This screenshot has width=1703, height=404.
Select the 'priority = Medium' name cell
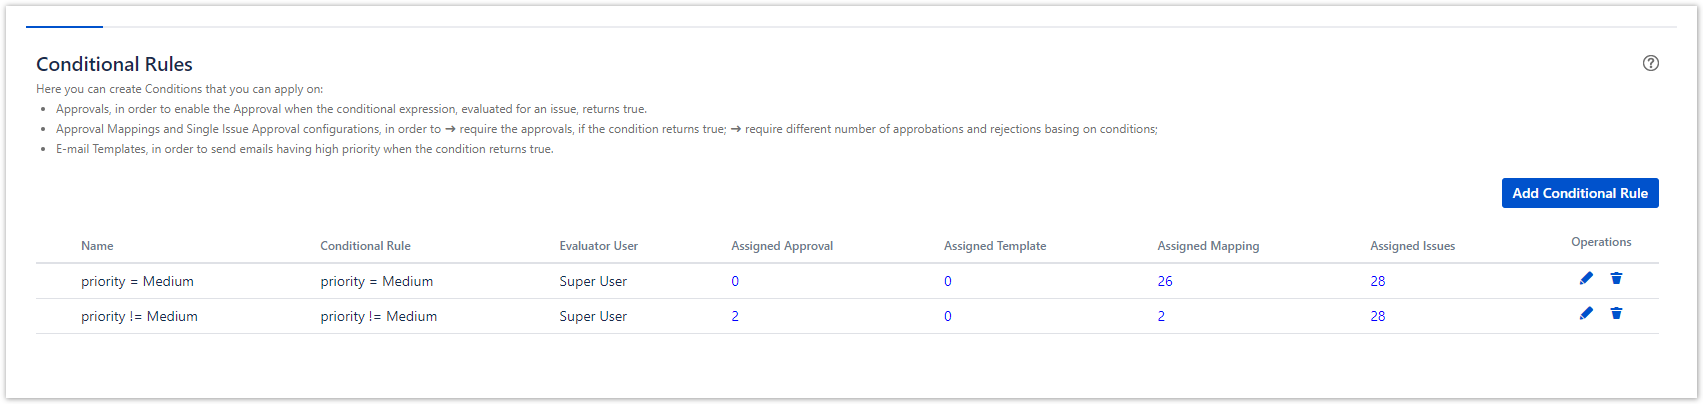pyautogui.click(x=137, y=282)
